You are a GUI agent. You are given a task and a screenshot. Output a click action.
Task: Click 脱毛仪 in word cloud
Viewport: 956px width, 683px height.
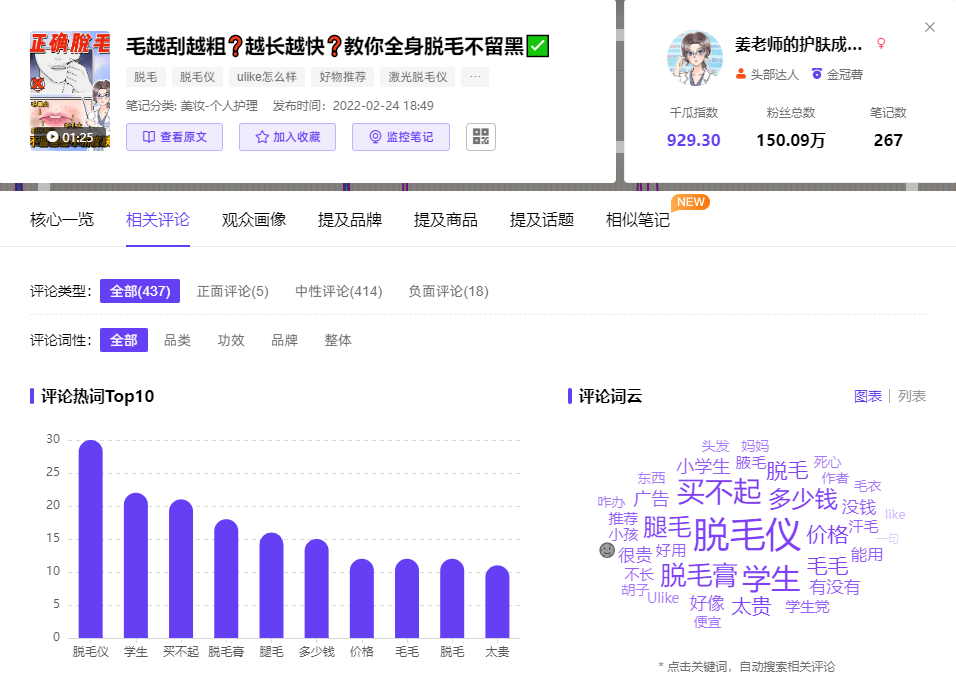746,534
